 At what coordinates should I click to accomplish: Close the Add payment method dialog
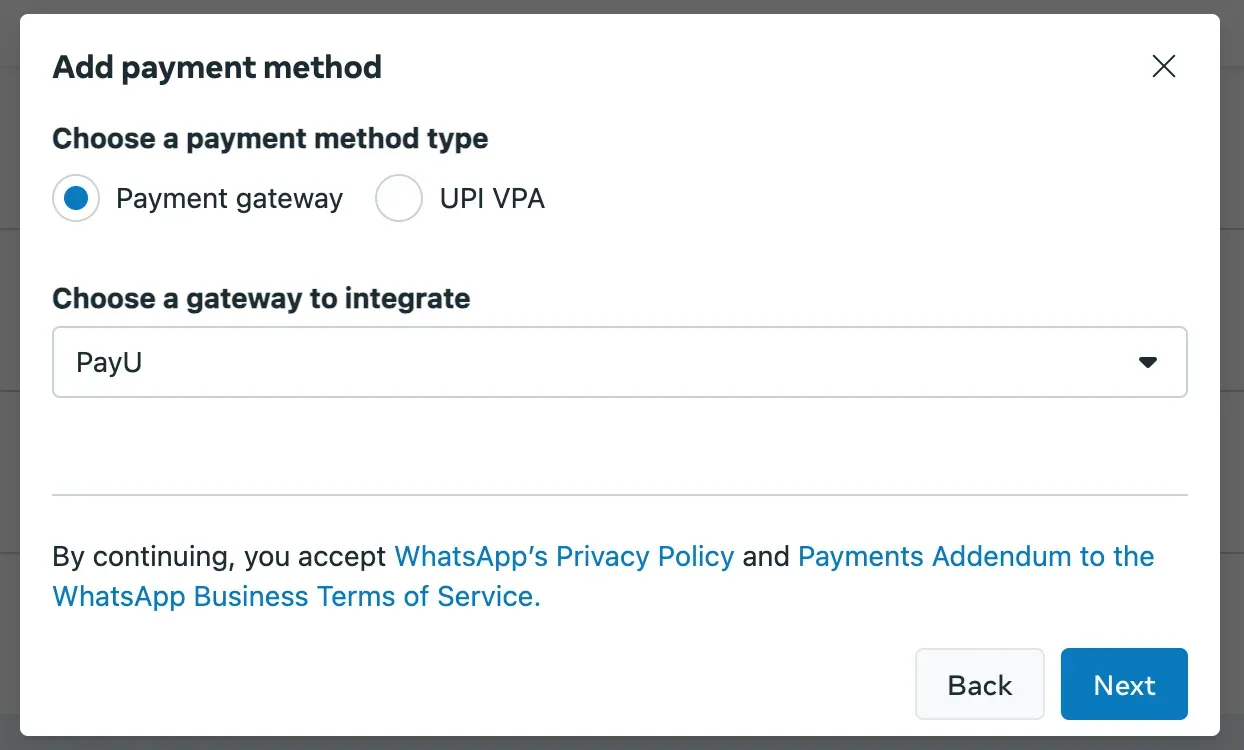click(1163, 67)
